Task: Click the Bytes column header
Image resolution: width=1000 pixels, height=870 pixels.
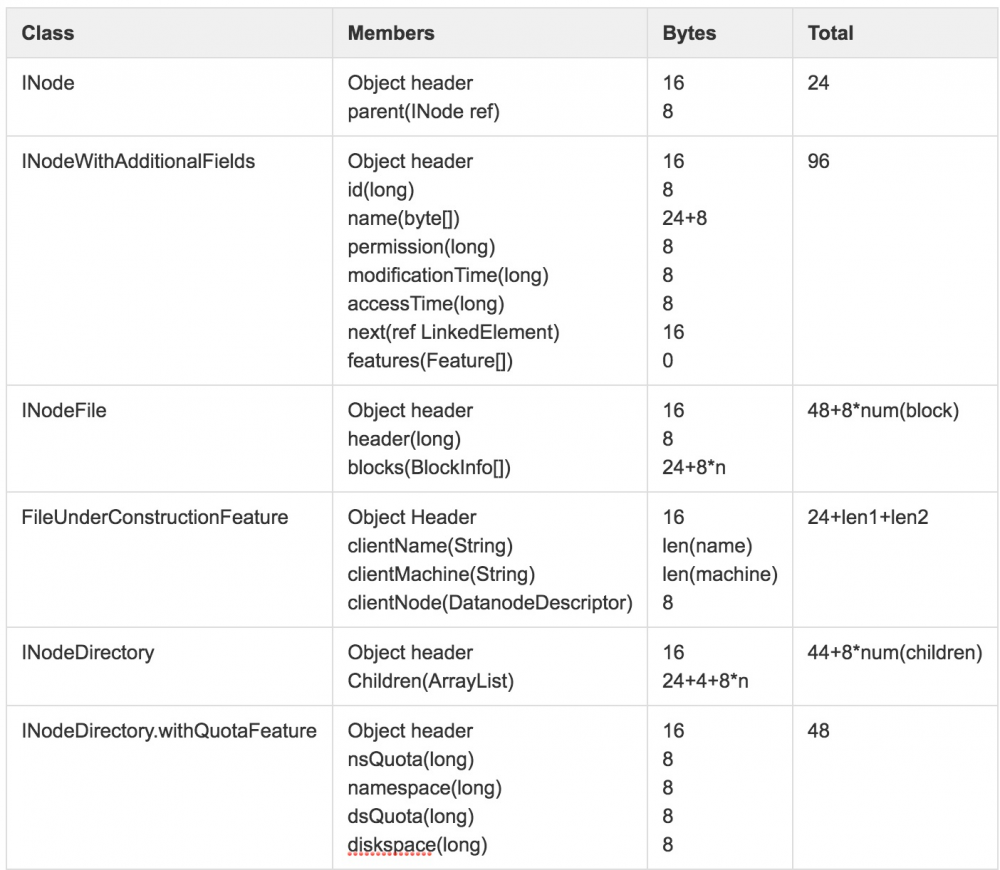Action: click(x=689, y=33)
